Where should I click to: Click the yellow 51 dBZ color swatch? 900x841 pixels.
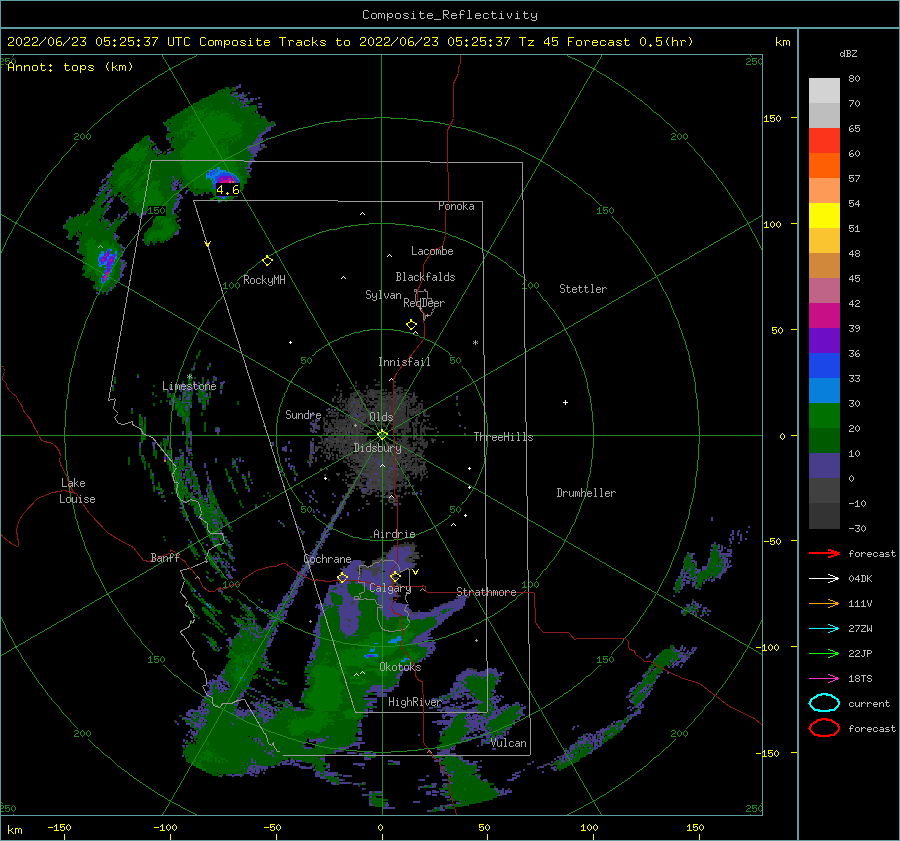(x=824, y=216)
